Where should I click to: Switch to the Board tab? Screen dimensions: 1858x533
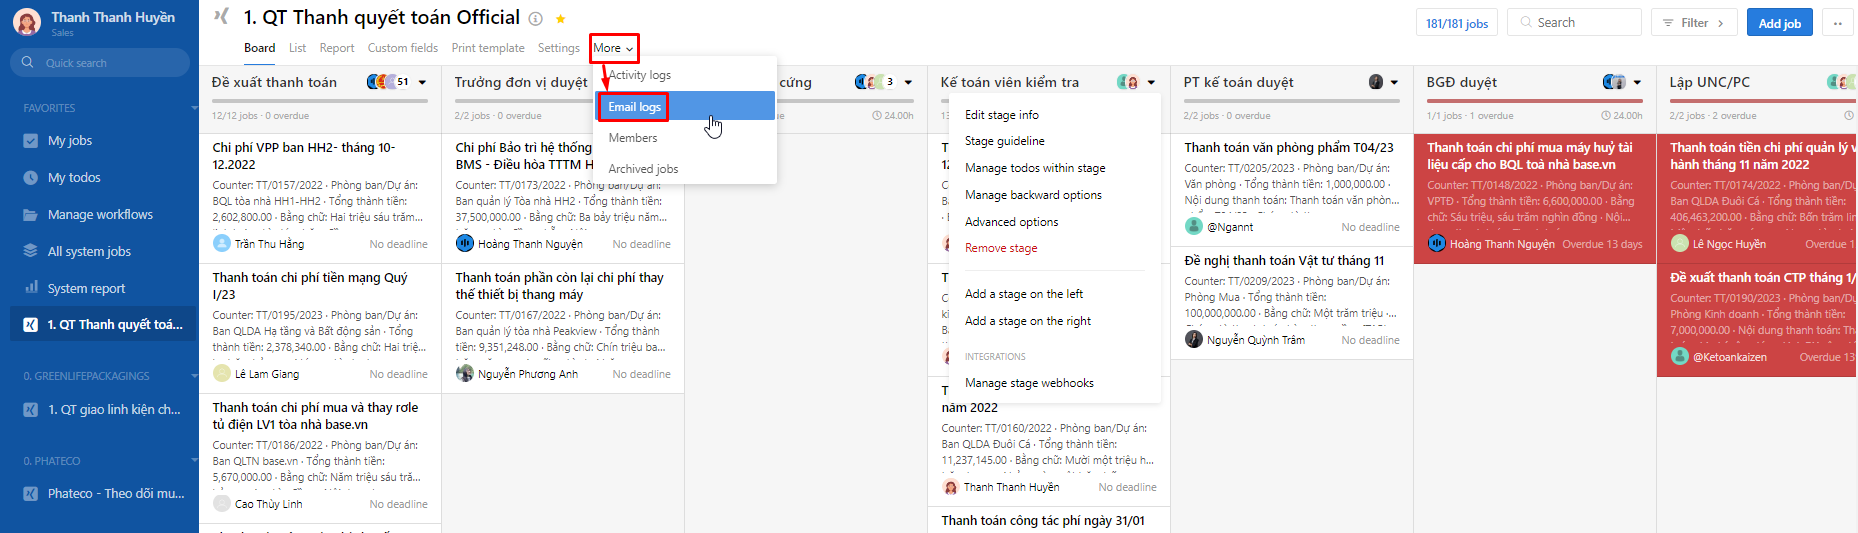tap(260, 48)
